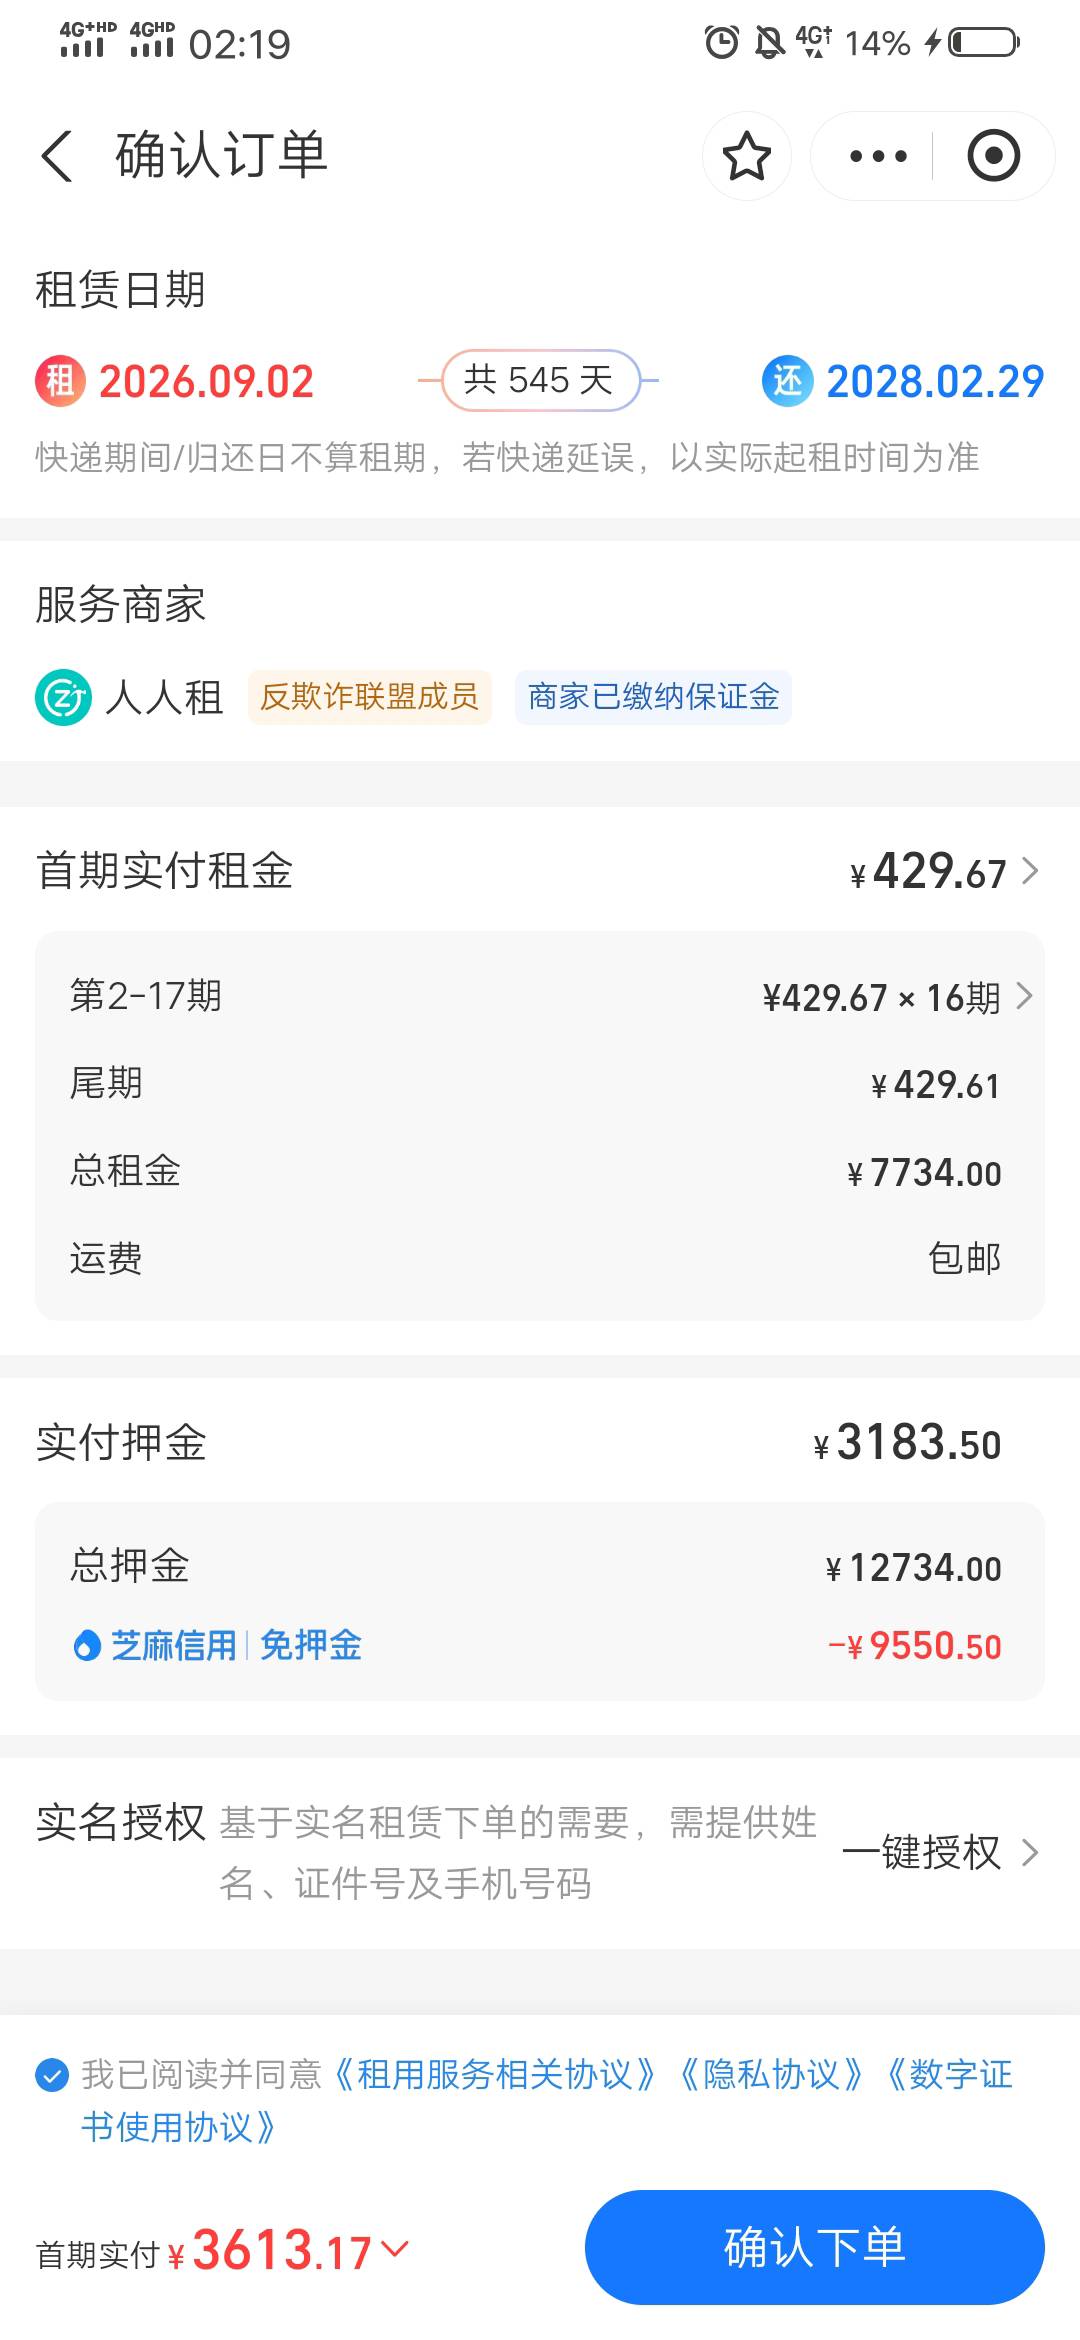The image size is (1080, 2340).
Task: Open the 《隐私协议》 link
Action: coord(771,2075)
